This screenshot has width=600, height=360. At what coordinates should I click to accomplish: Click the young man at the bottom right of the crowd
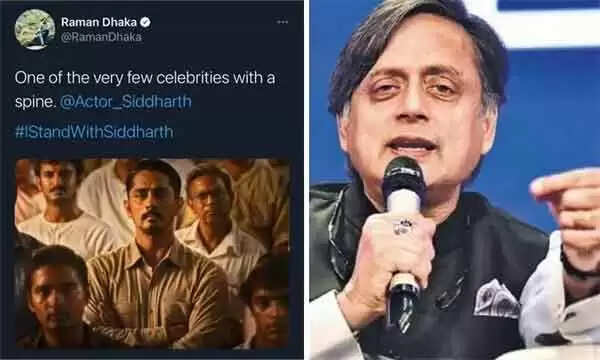[266, 302]
